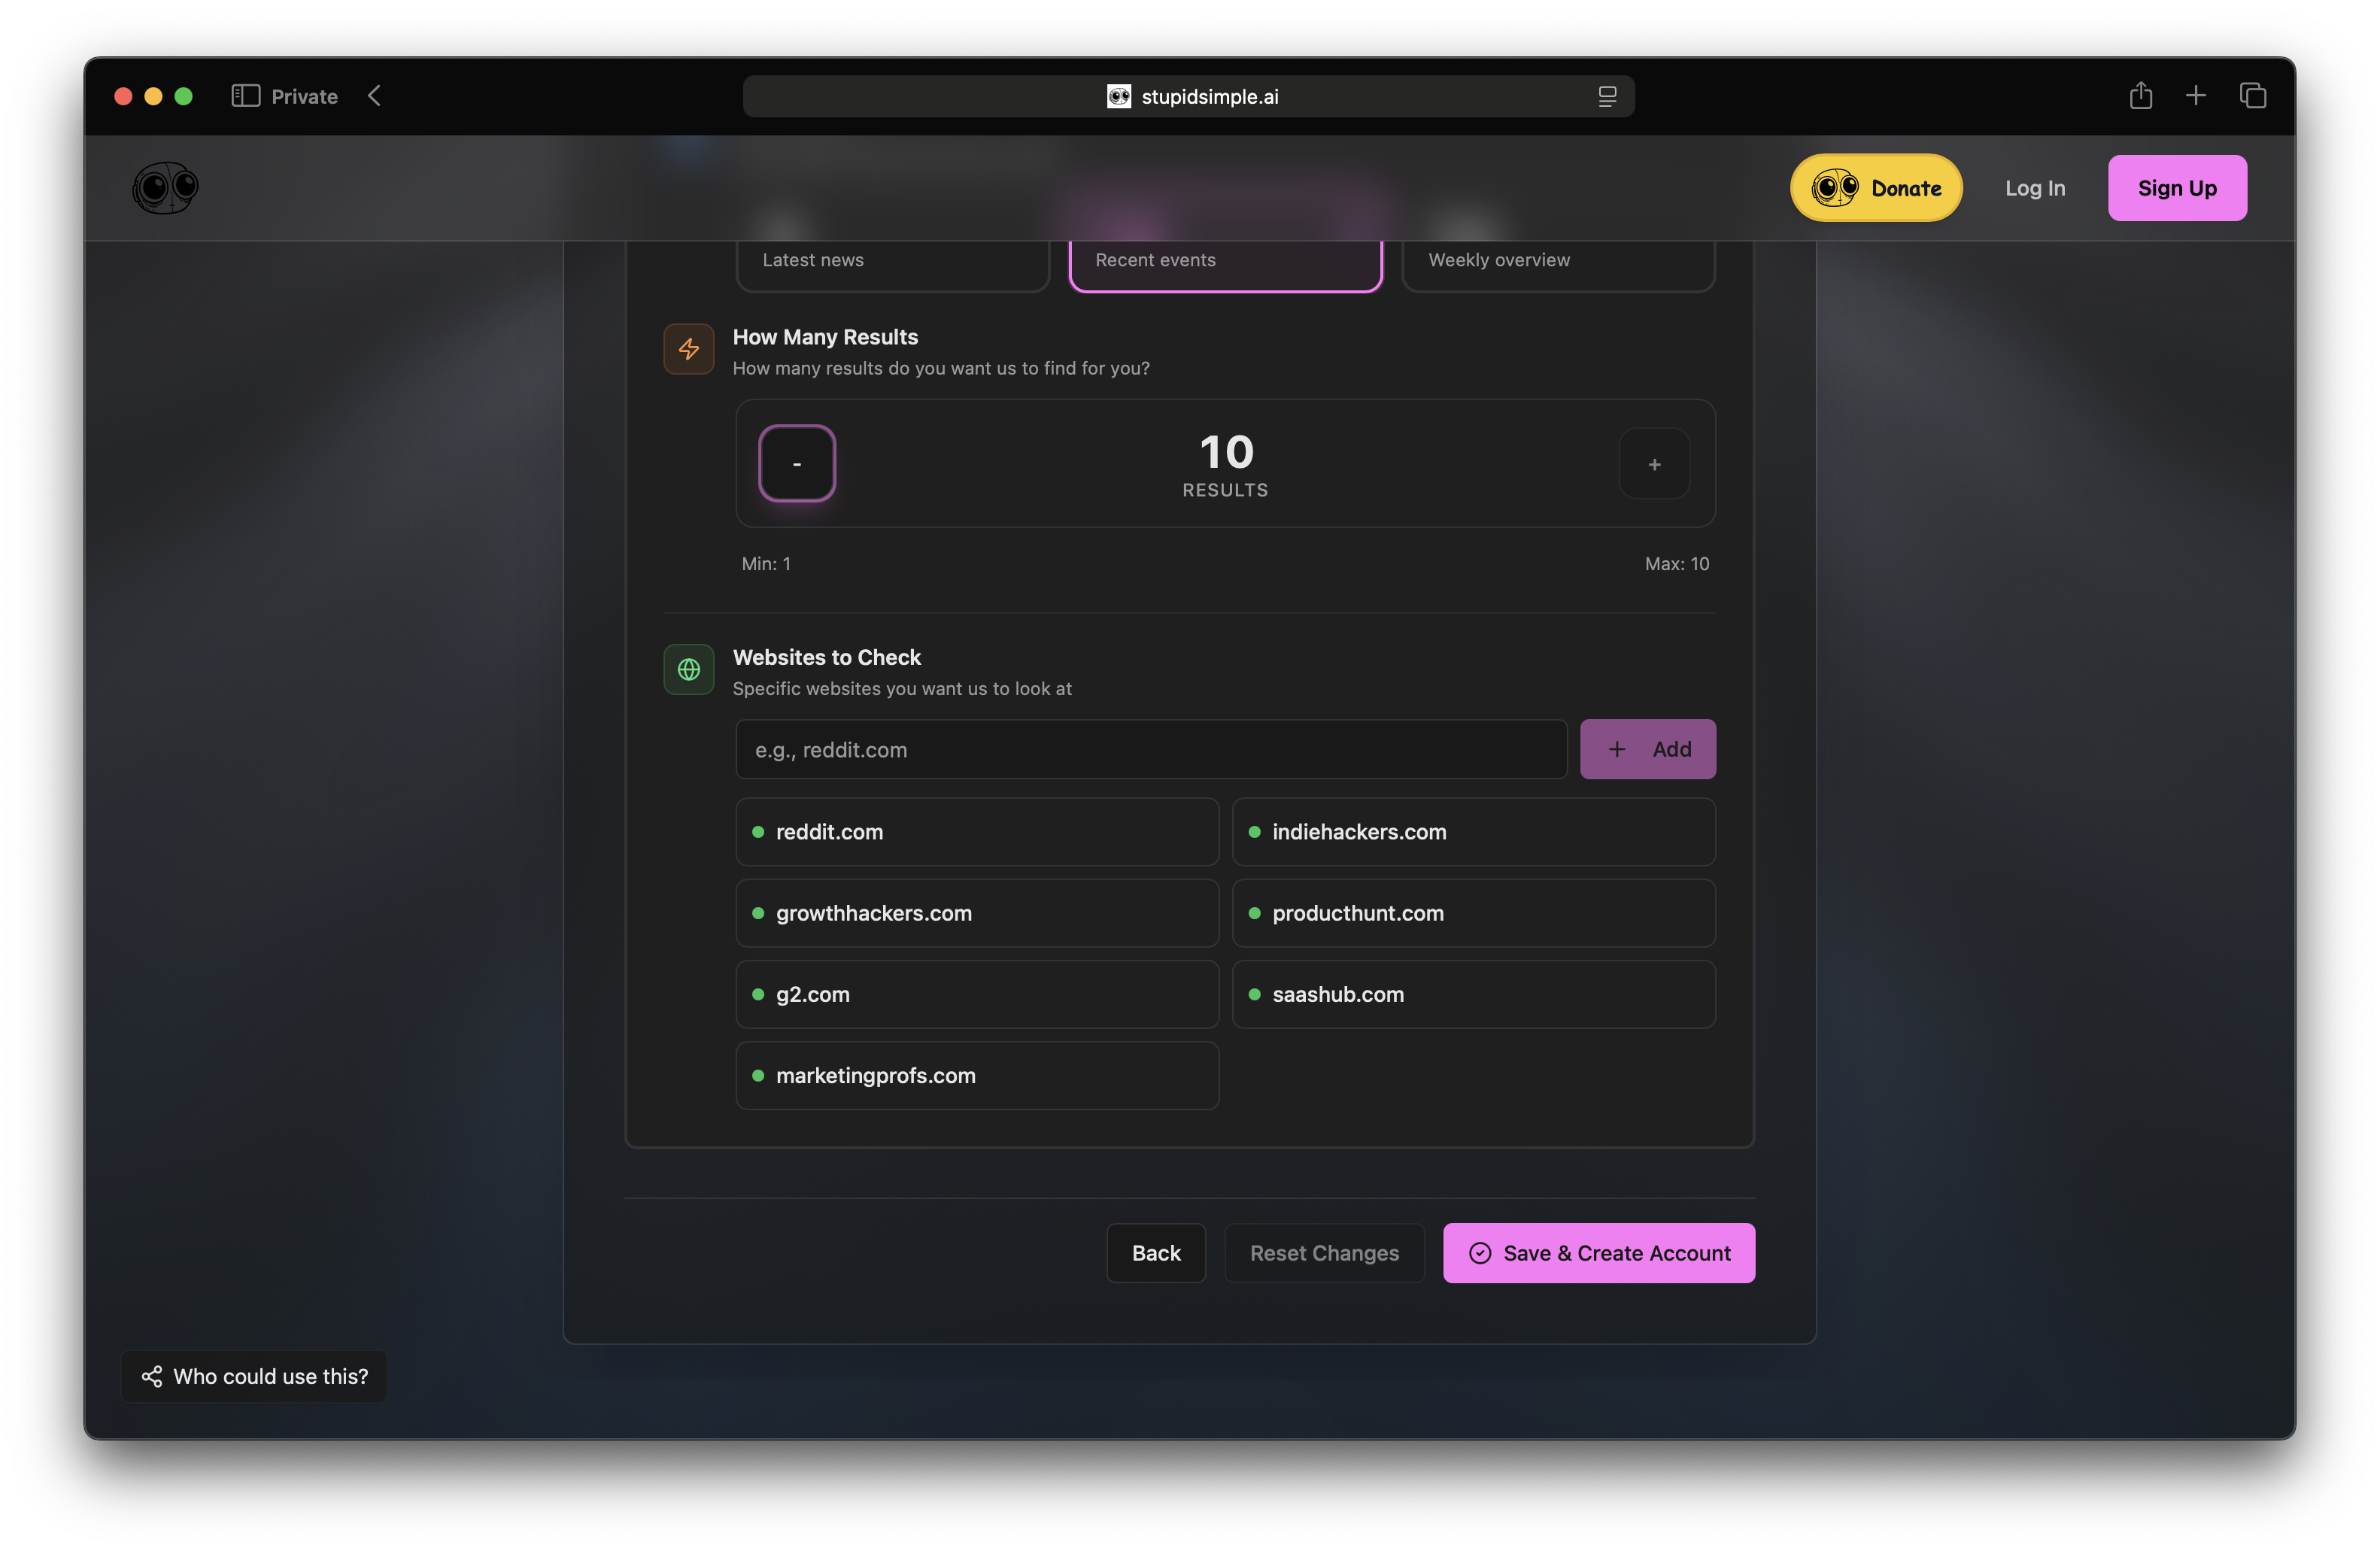Decrease results count with minus button

click(x=797, y=464)
